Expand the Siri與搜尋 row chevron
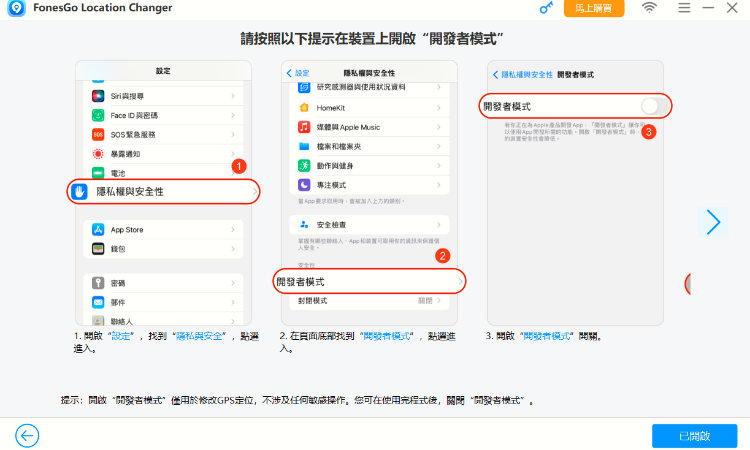The width and height of the screenshot is (750, 450). (x=233, y=96)
